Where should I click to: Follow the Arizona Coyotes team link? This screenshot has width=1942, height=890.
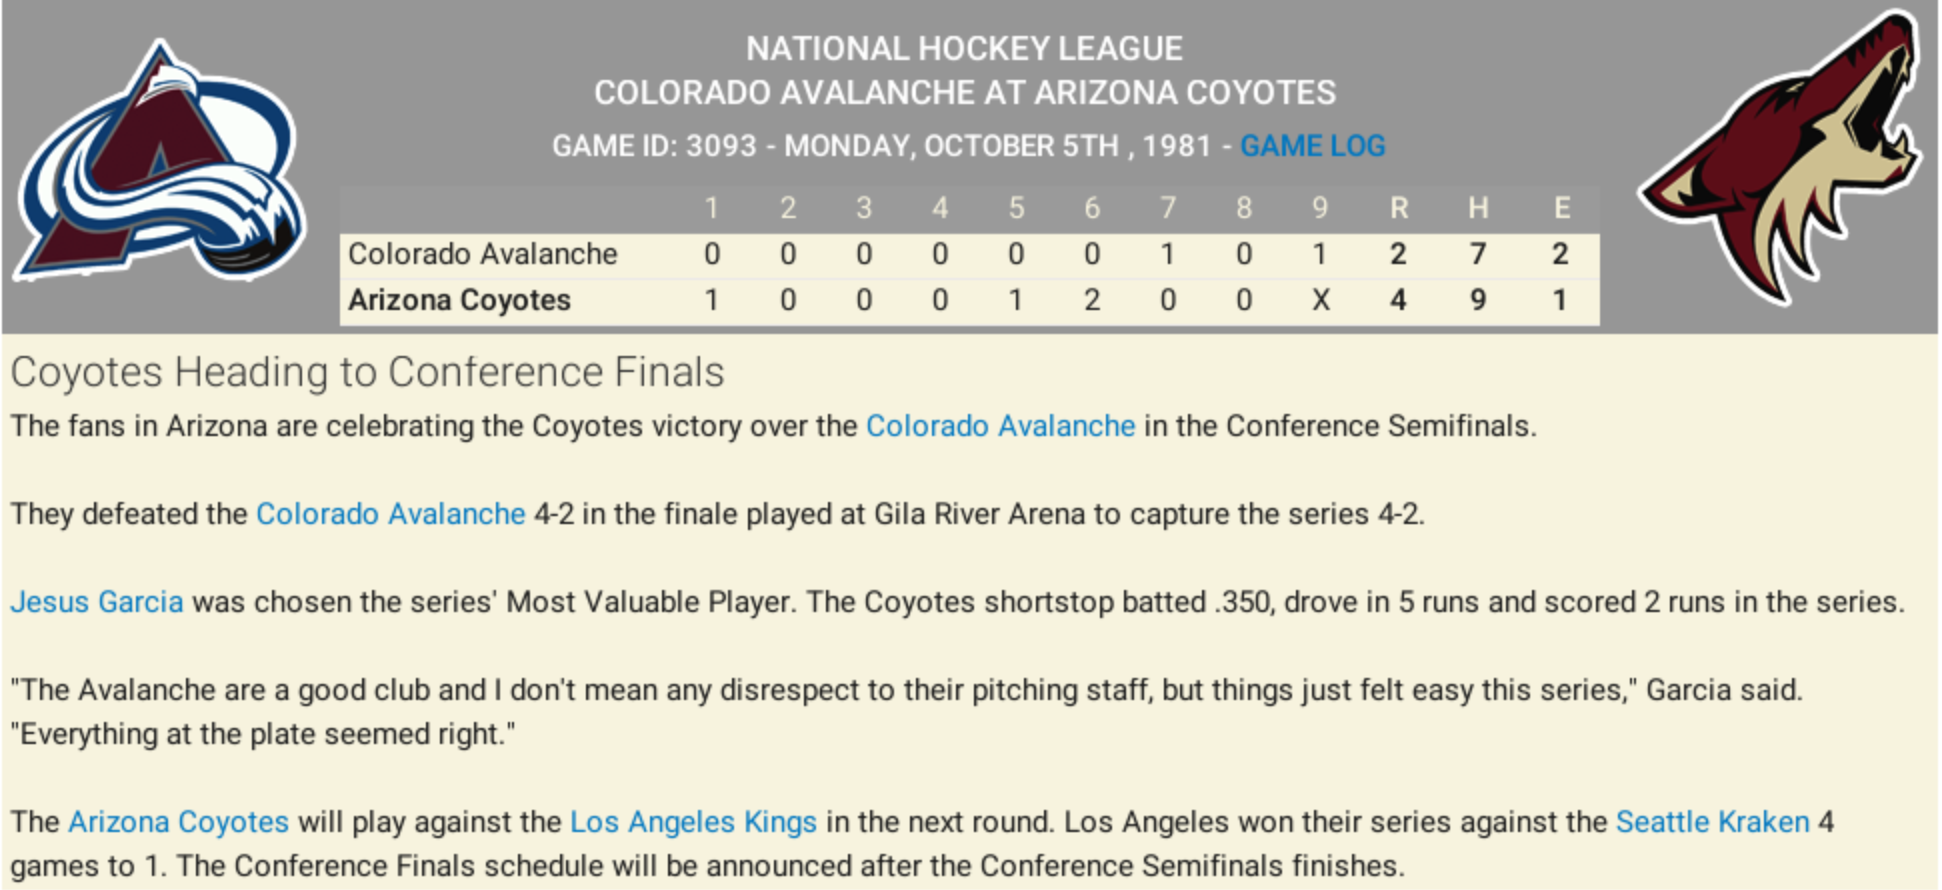pyautogui.click(x=178, y=822)
